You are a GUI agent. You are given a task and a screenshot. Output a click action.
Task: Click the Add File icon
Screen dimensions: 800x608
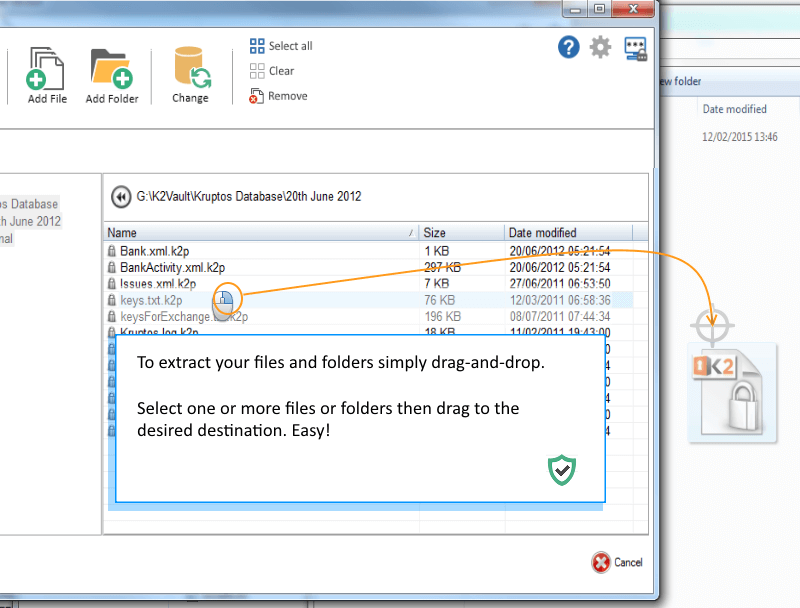47,67
